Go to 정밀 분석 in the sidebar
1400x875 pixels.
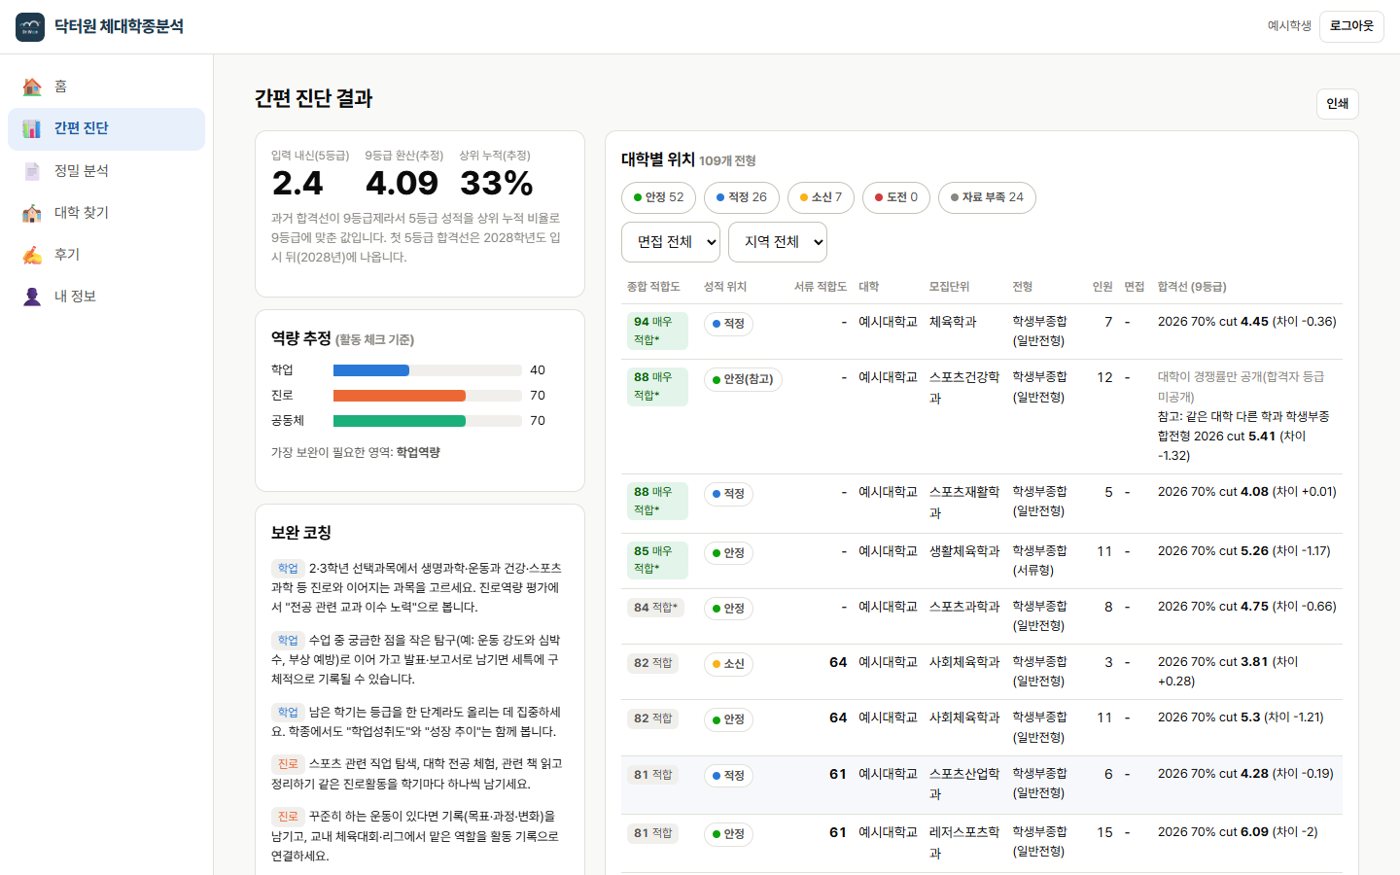coord(106,171)
